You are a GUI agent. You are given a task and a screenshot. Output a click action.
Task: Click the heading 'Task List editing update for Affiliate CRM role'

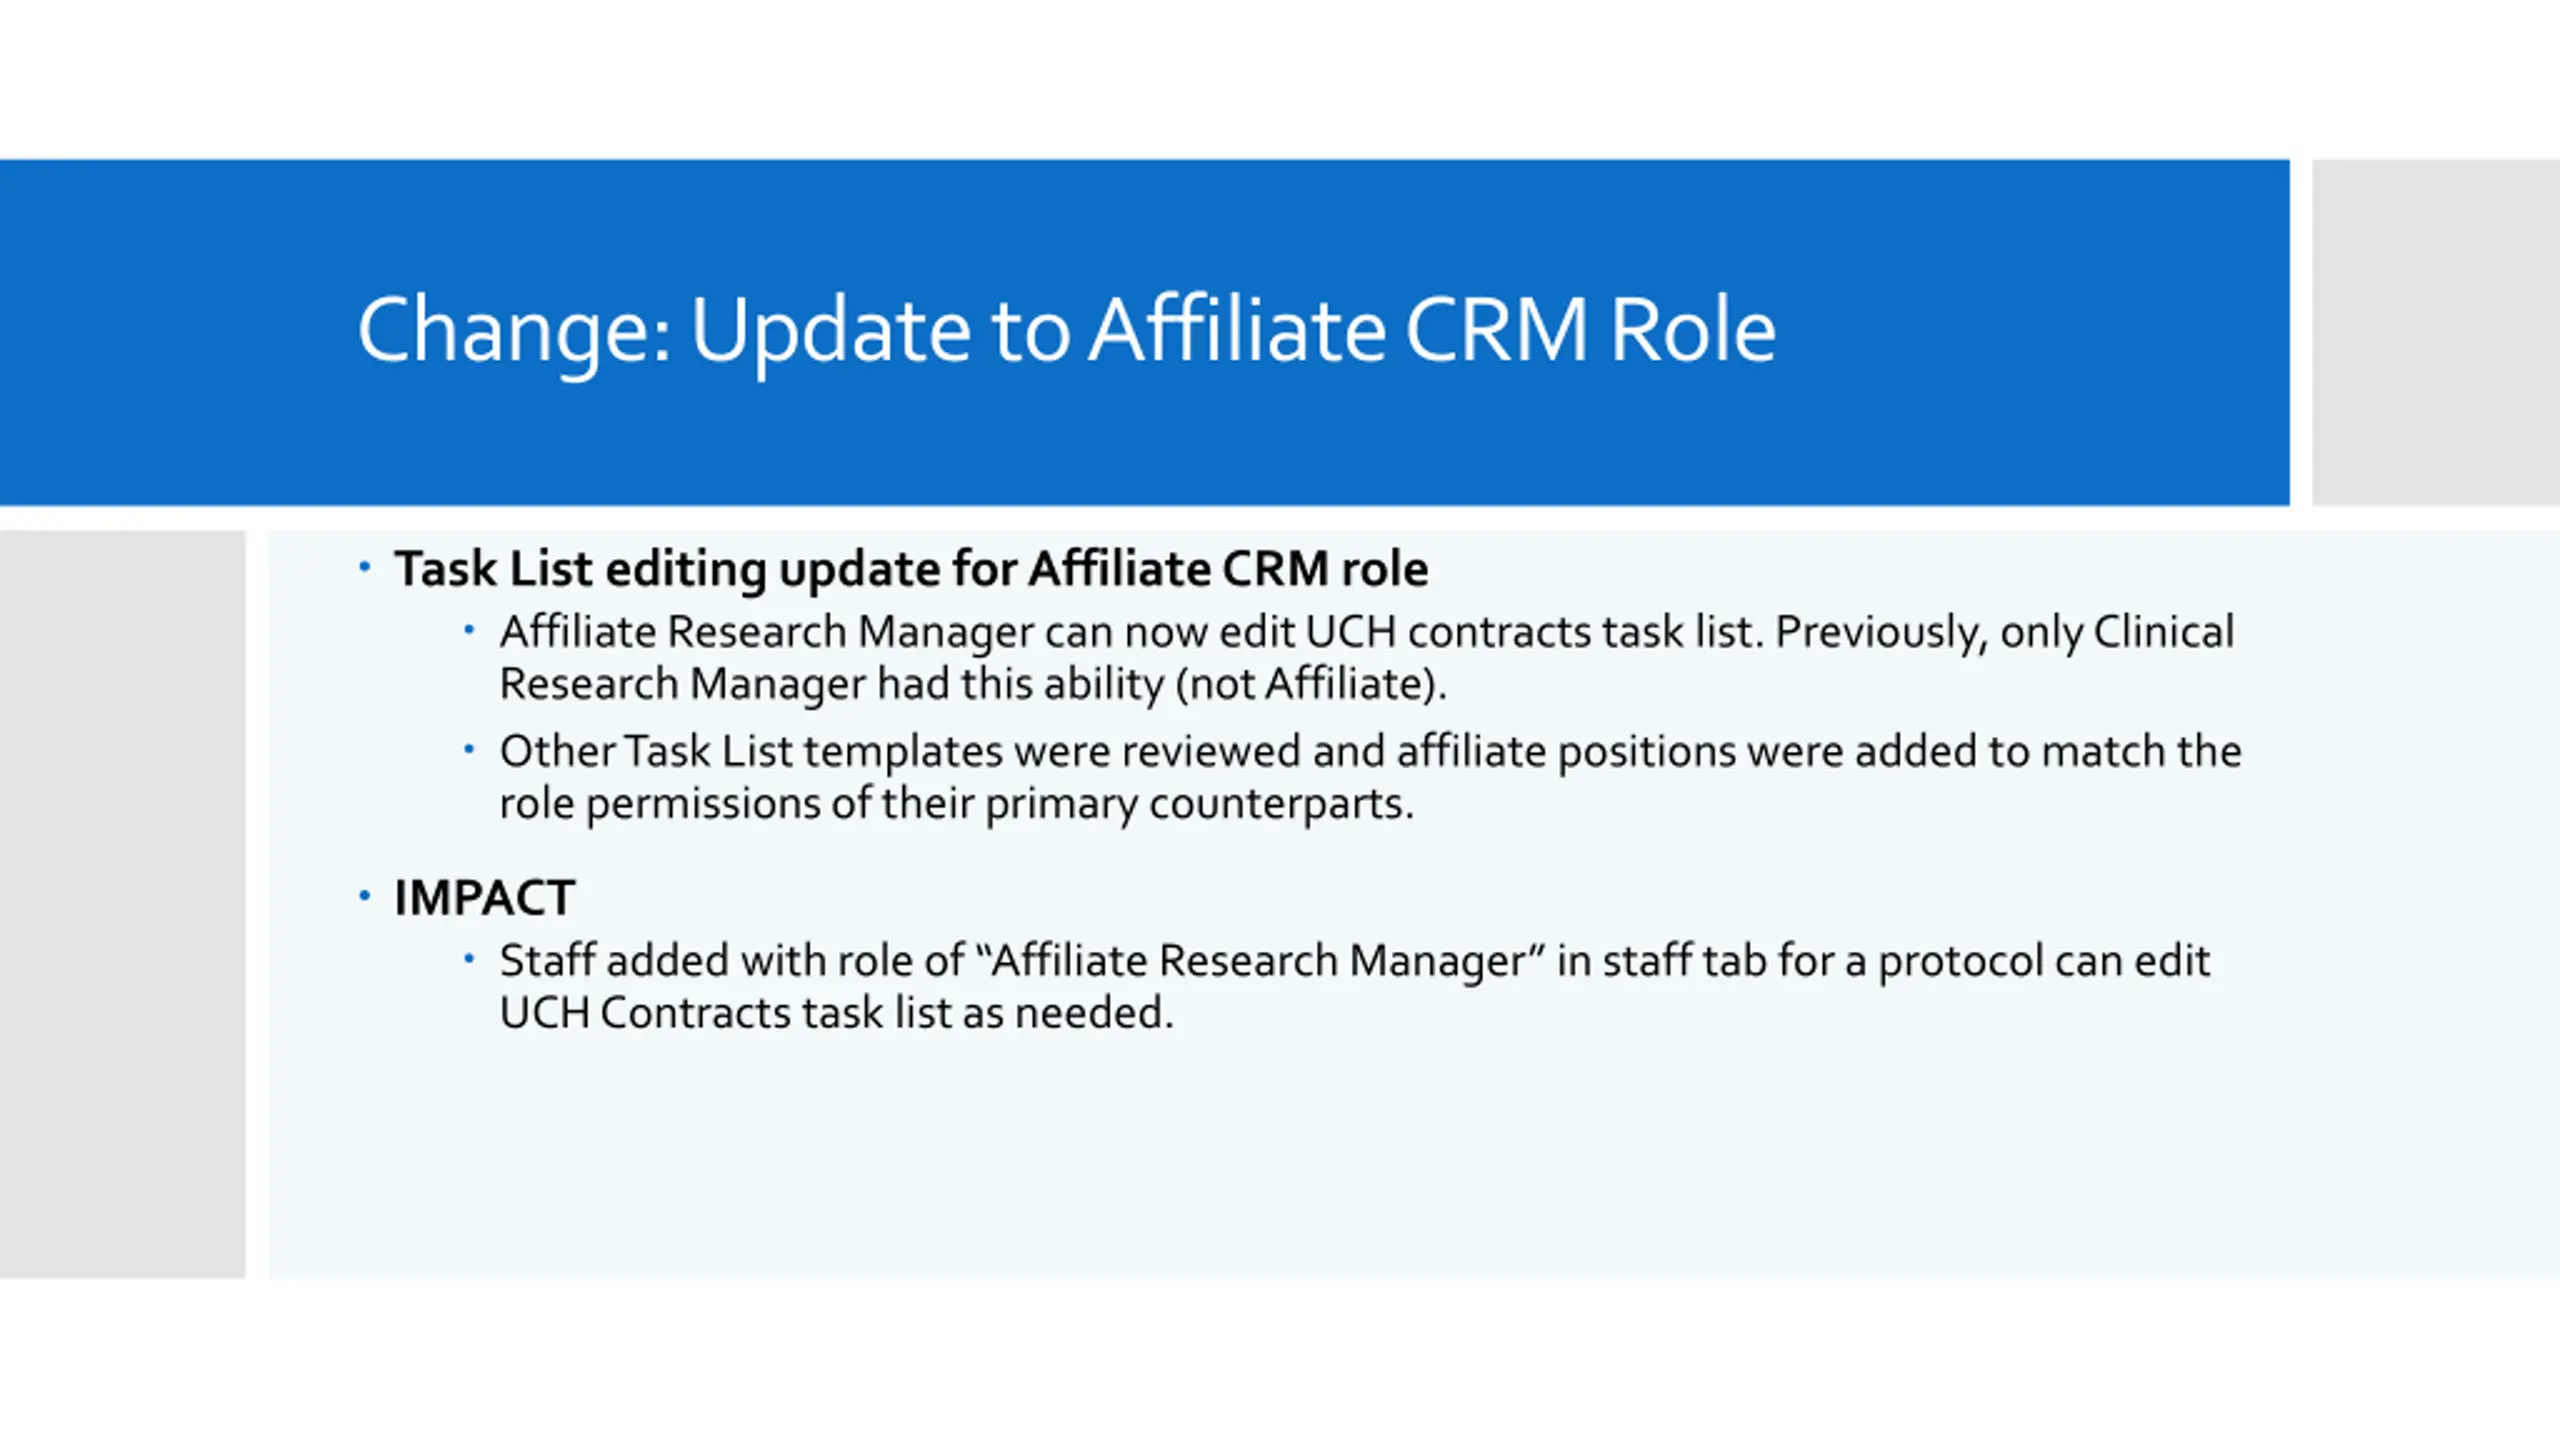coord(911,569)
